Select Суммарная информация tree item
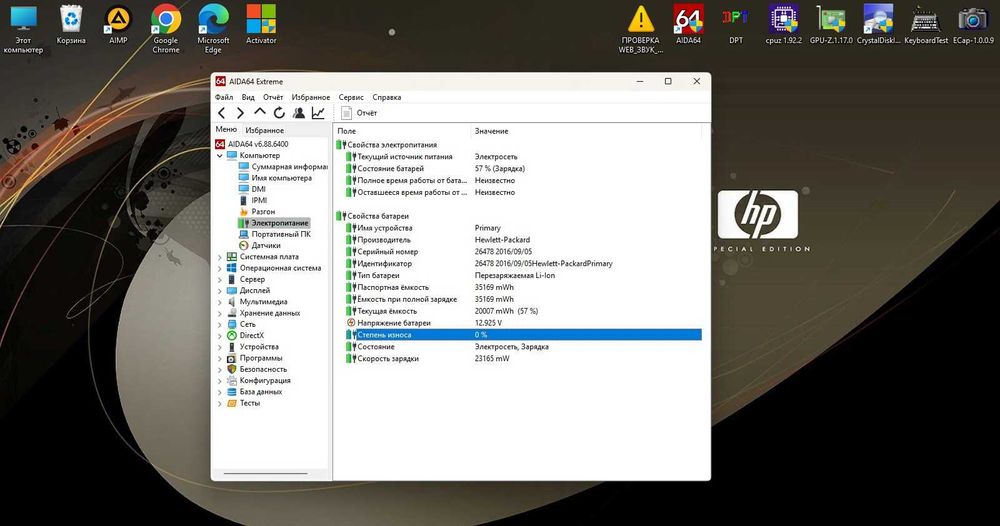 pos(289,167)
